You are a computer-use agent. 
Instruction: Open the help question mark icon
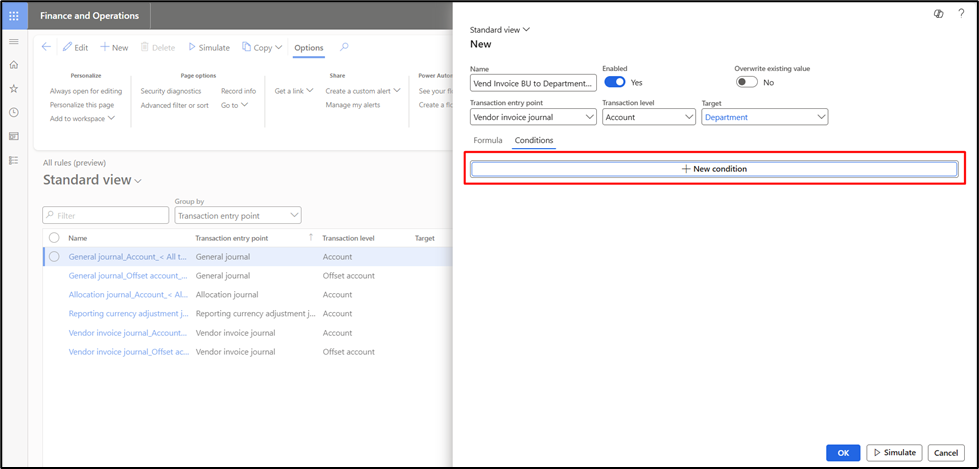(x=961, y=14)
